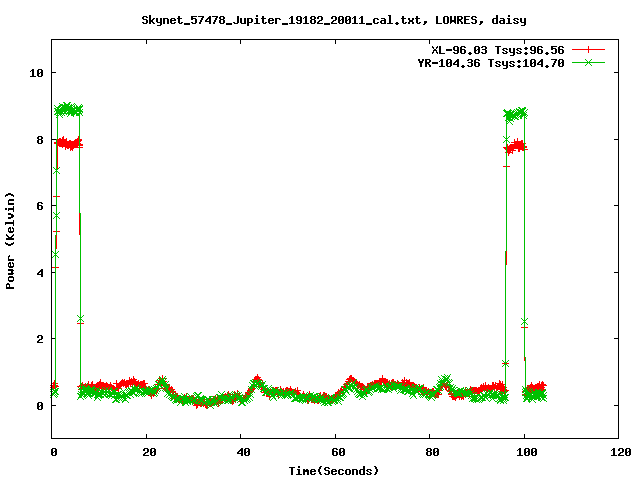Click the y-axis tick label 6

[40, 206]
